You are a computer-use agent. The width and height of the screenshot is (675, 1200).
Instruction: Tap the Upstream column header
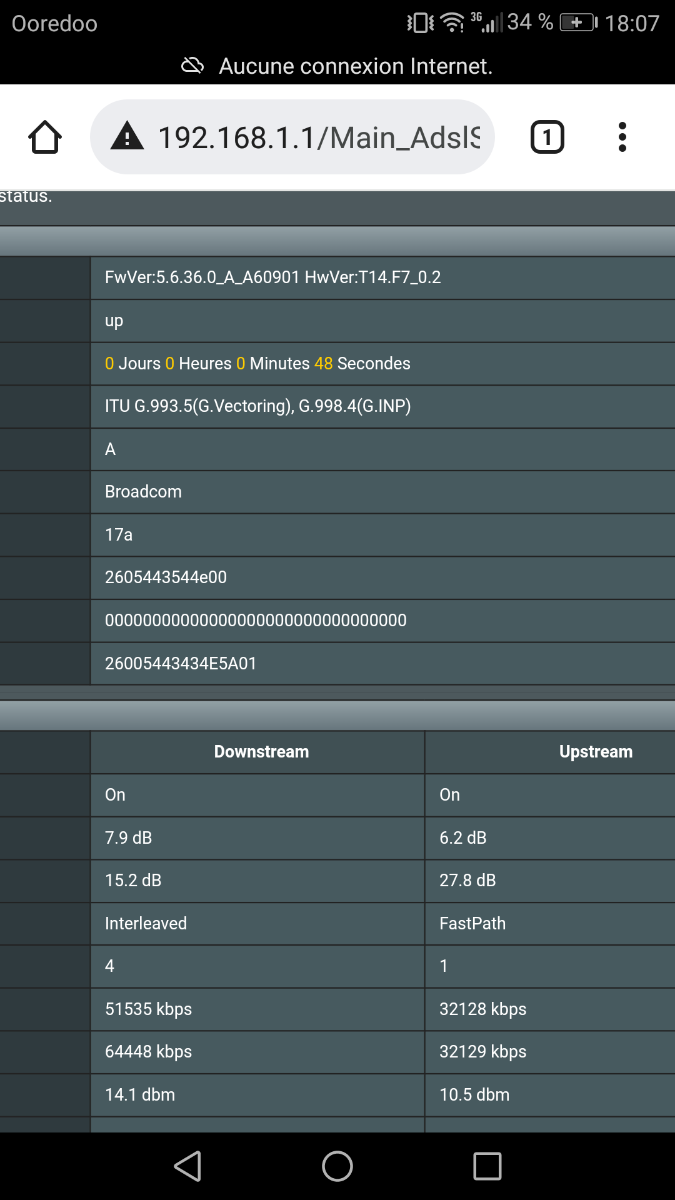pos(596,752)
